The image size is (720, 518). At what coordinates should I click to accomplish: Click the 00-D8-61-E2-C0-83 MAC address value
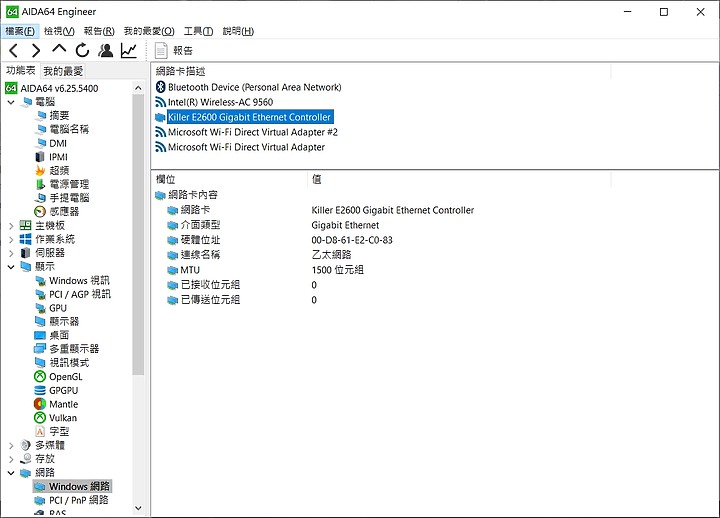tap(352, 240)
